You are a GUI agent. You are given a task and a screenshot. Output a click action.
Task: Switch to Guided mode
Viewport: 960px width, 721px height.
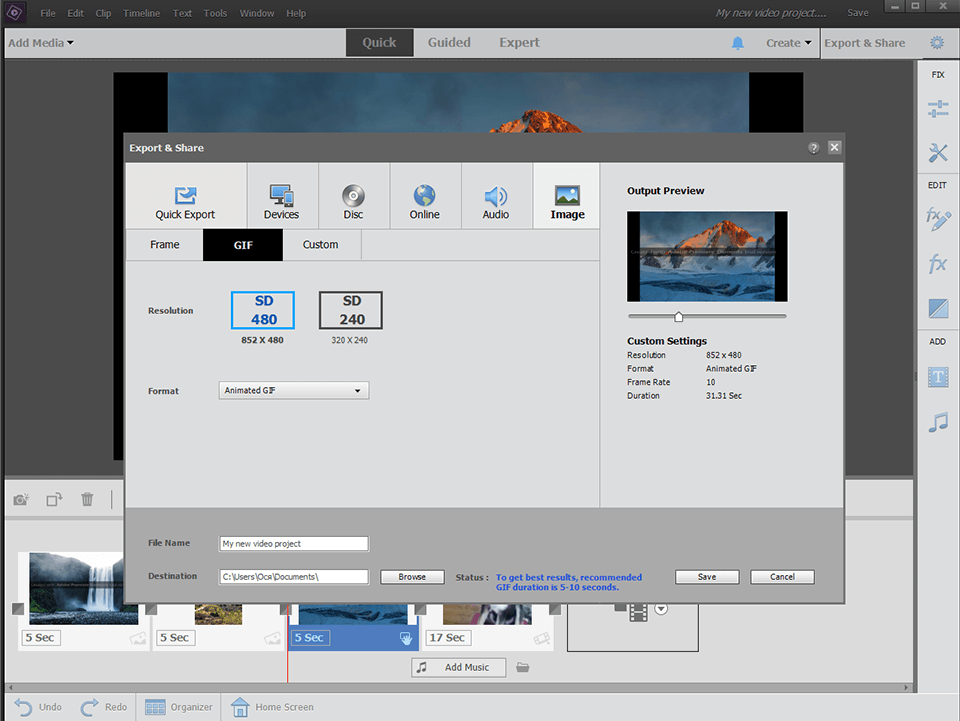pos(449,43)
